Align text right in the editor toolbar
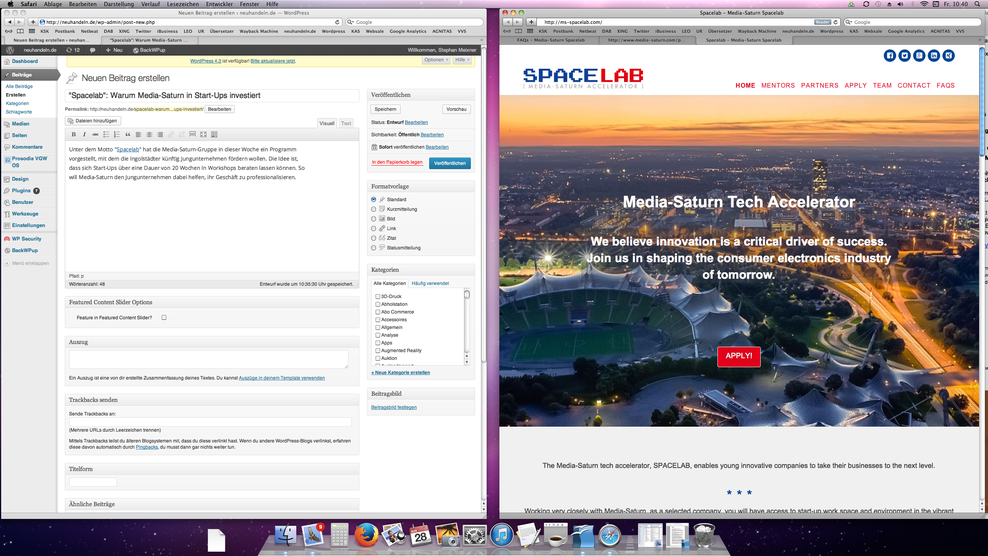 click(x=160, y=134)
